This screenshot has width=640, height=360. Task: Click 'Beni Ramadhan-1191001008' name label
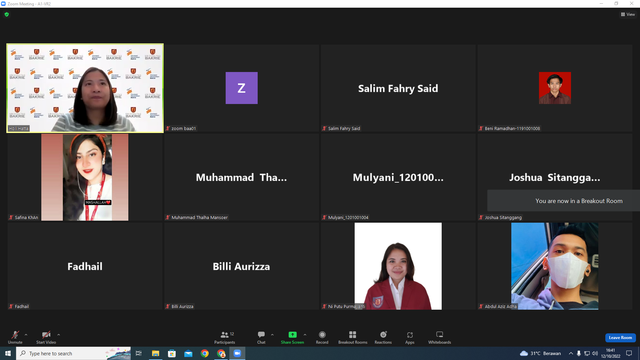coord(512,128)
